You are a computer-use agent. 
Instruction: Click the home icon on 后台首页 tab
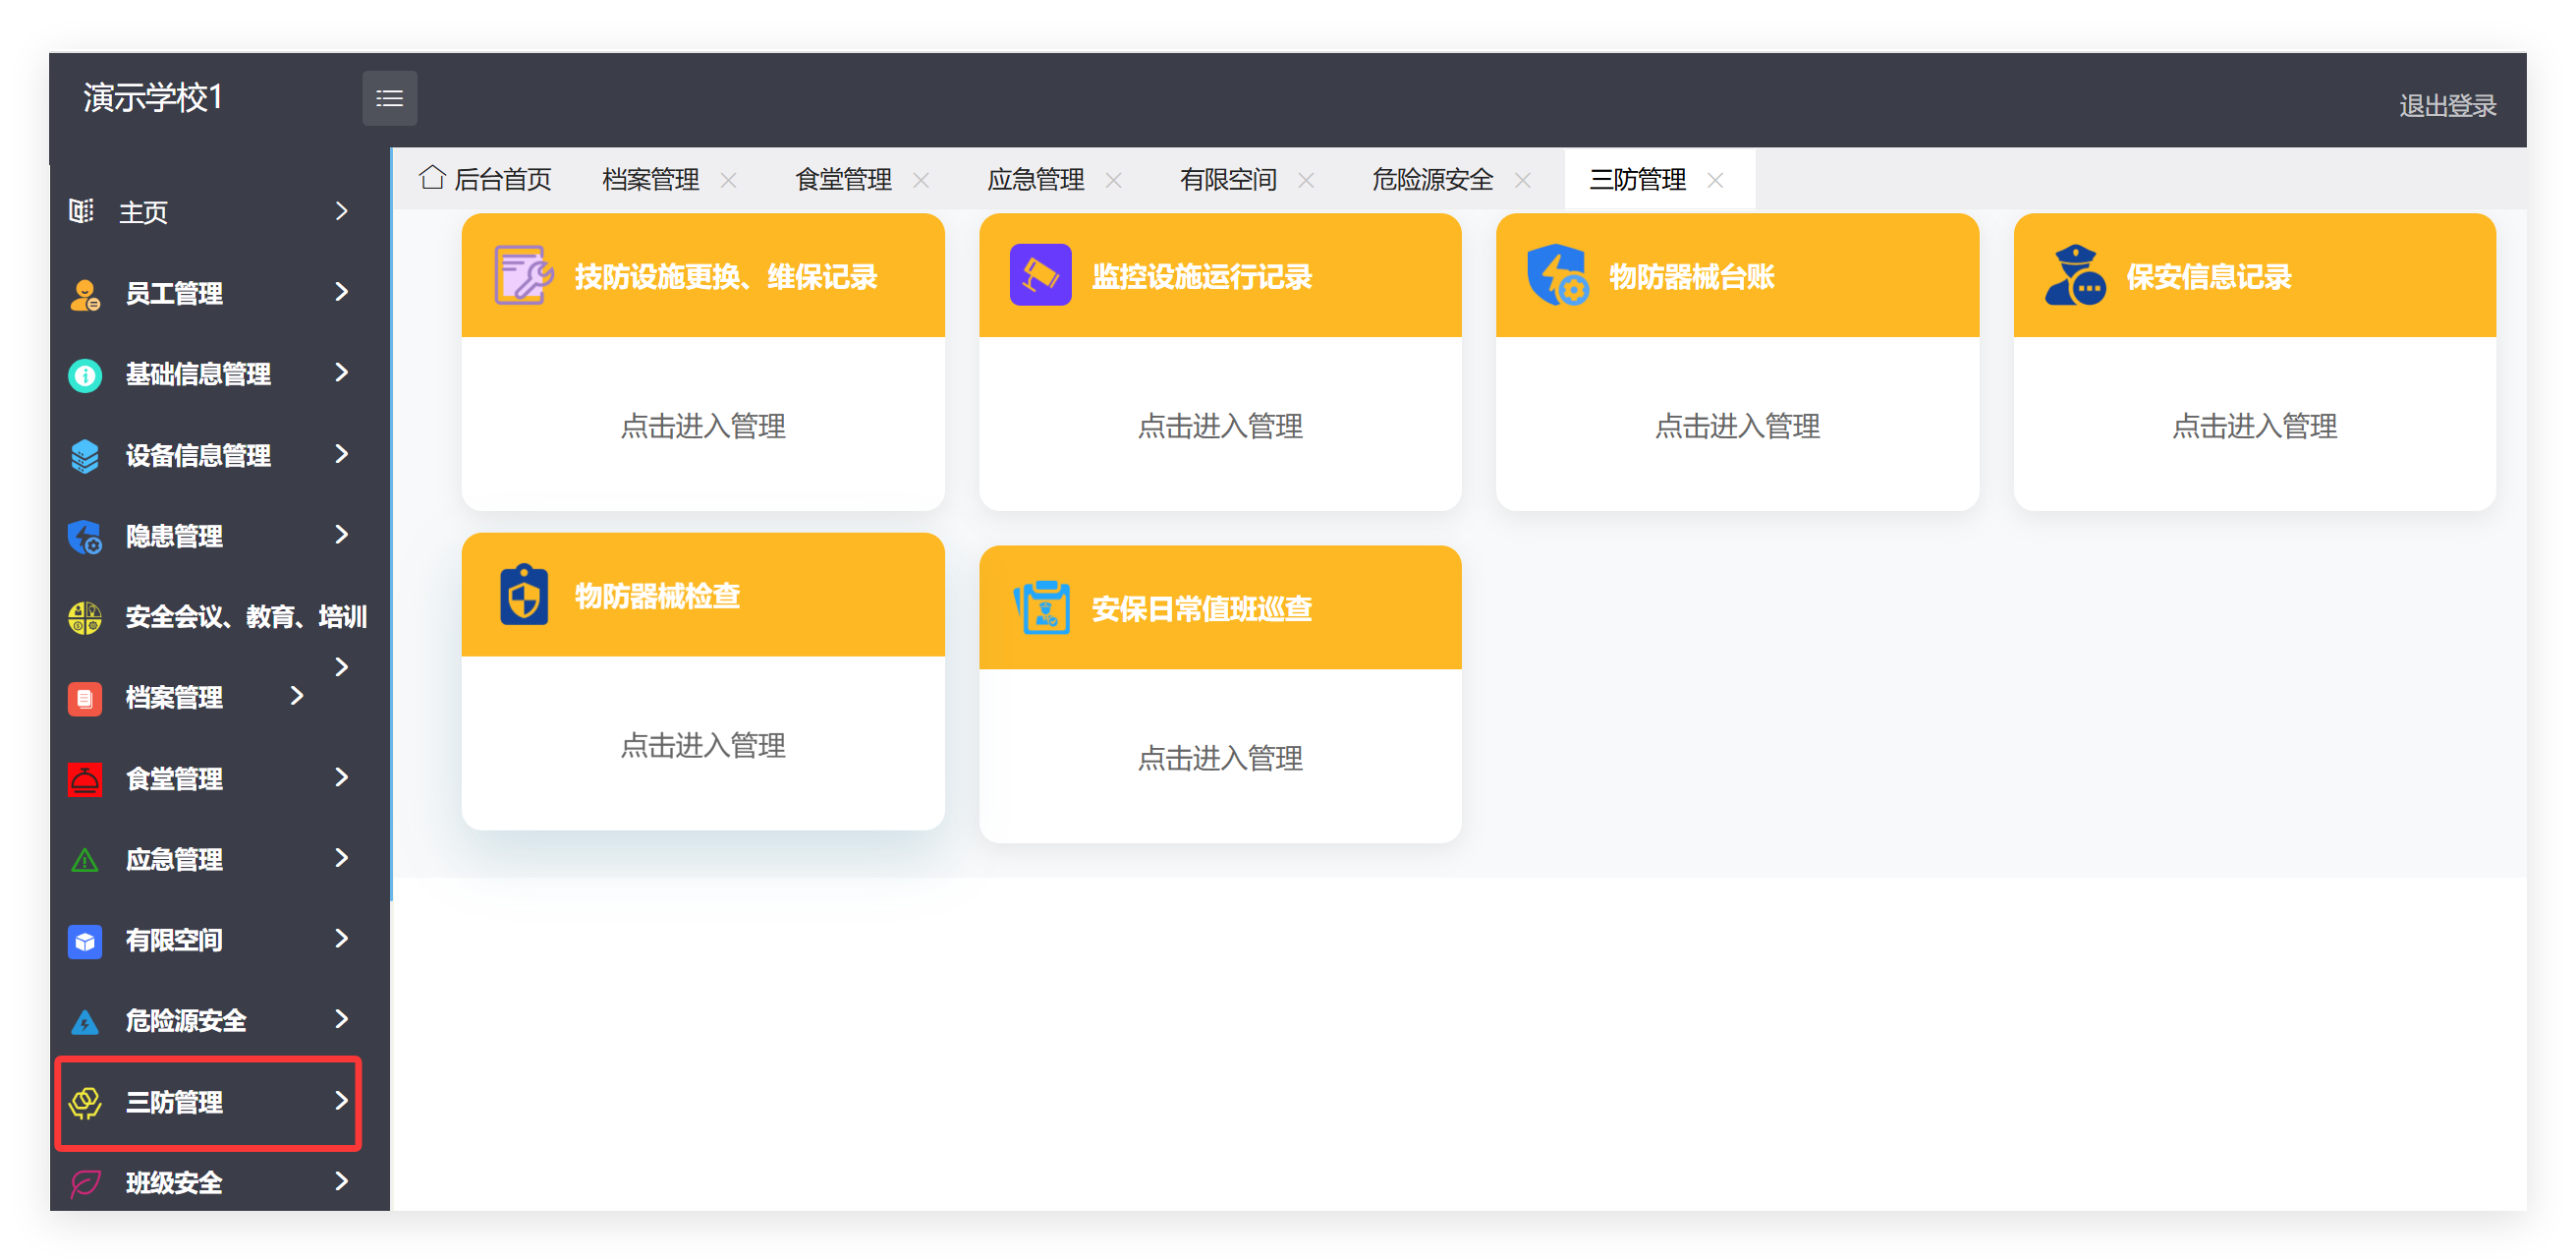(432, 178)
